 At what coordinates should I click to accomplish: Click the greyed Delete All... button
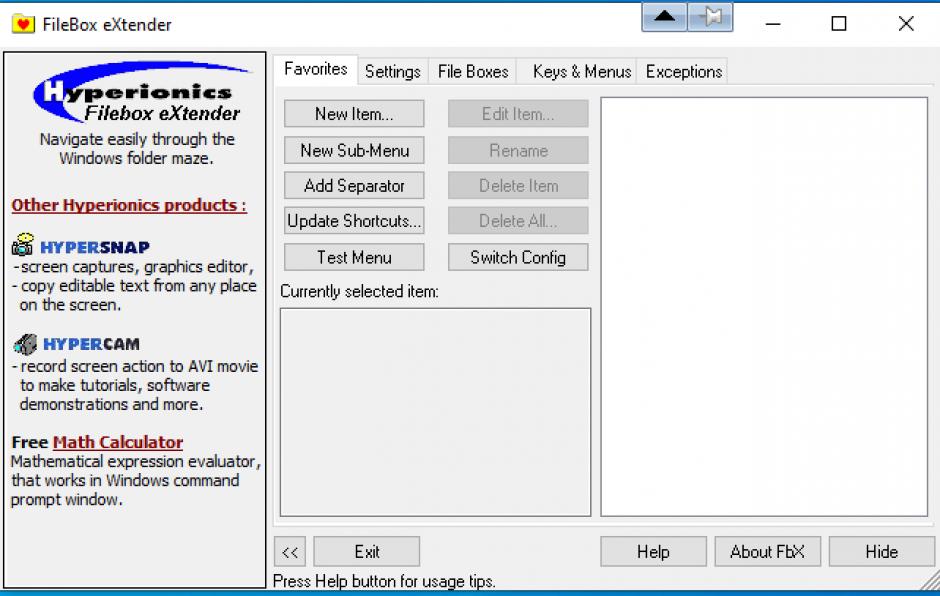pyautogui.click(x=518, y=221)
